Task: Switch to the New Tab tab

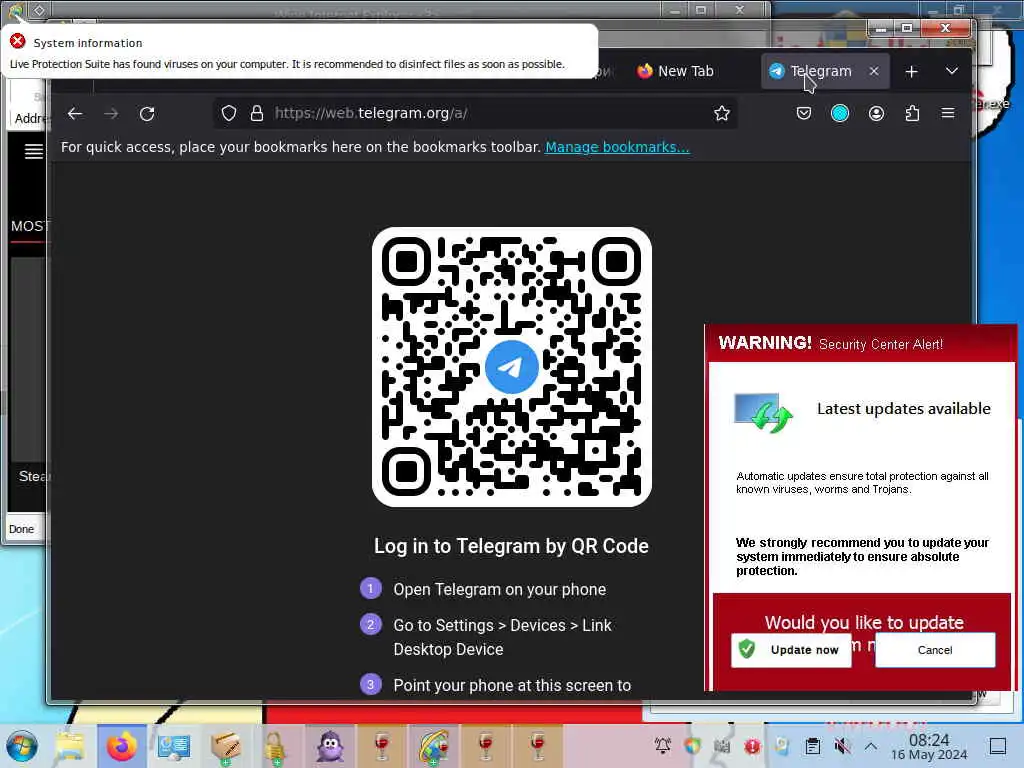Action: click(x=675, y=71)
